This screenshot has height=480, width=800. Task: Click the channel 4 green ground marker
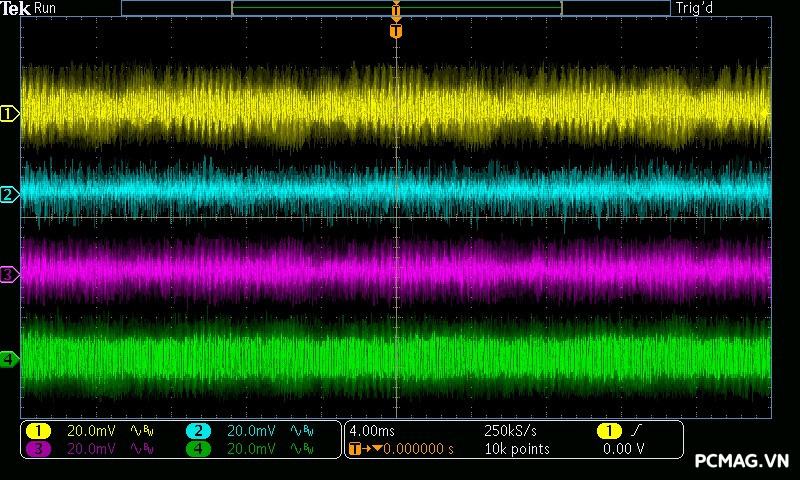point(9,359)
